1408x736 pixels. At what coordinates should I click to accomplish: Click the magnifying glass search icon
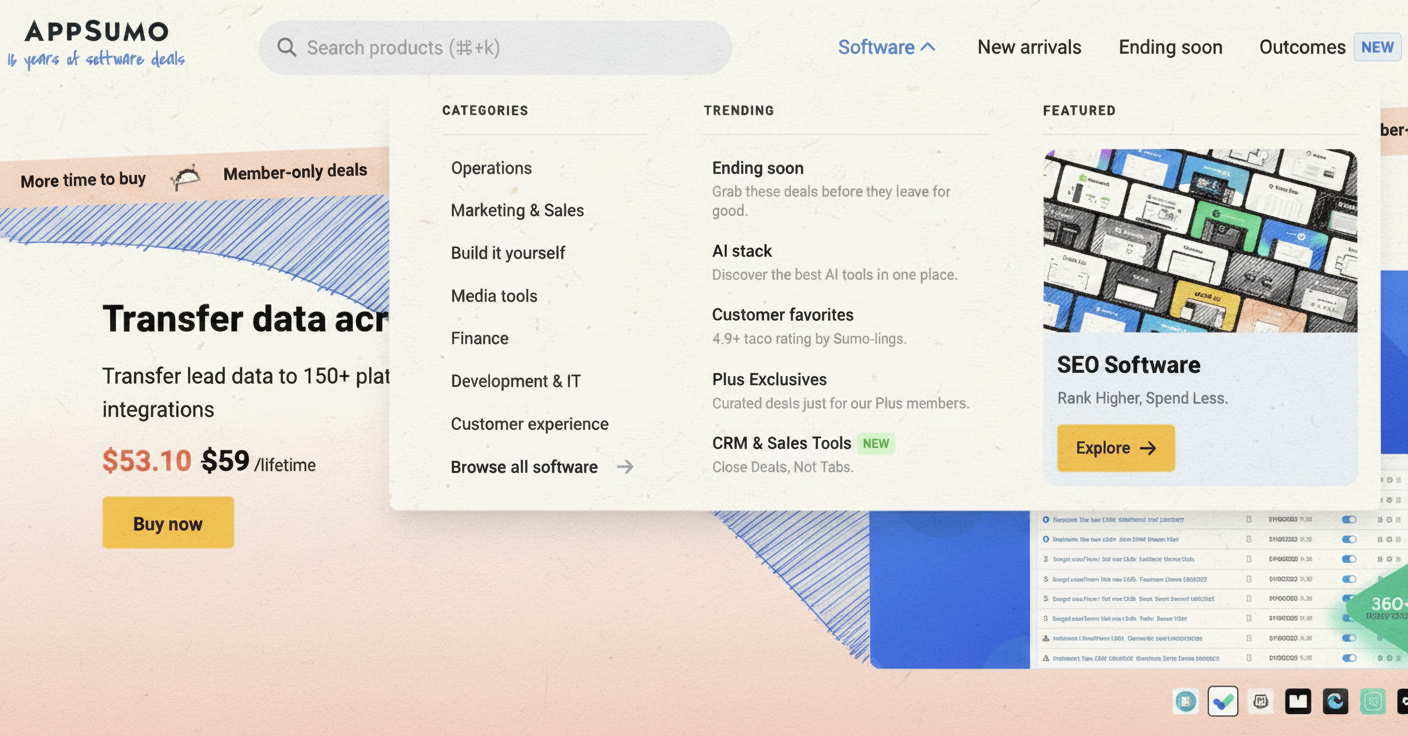click(x=287, y=47)
